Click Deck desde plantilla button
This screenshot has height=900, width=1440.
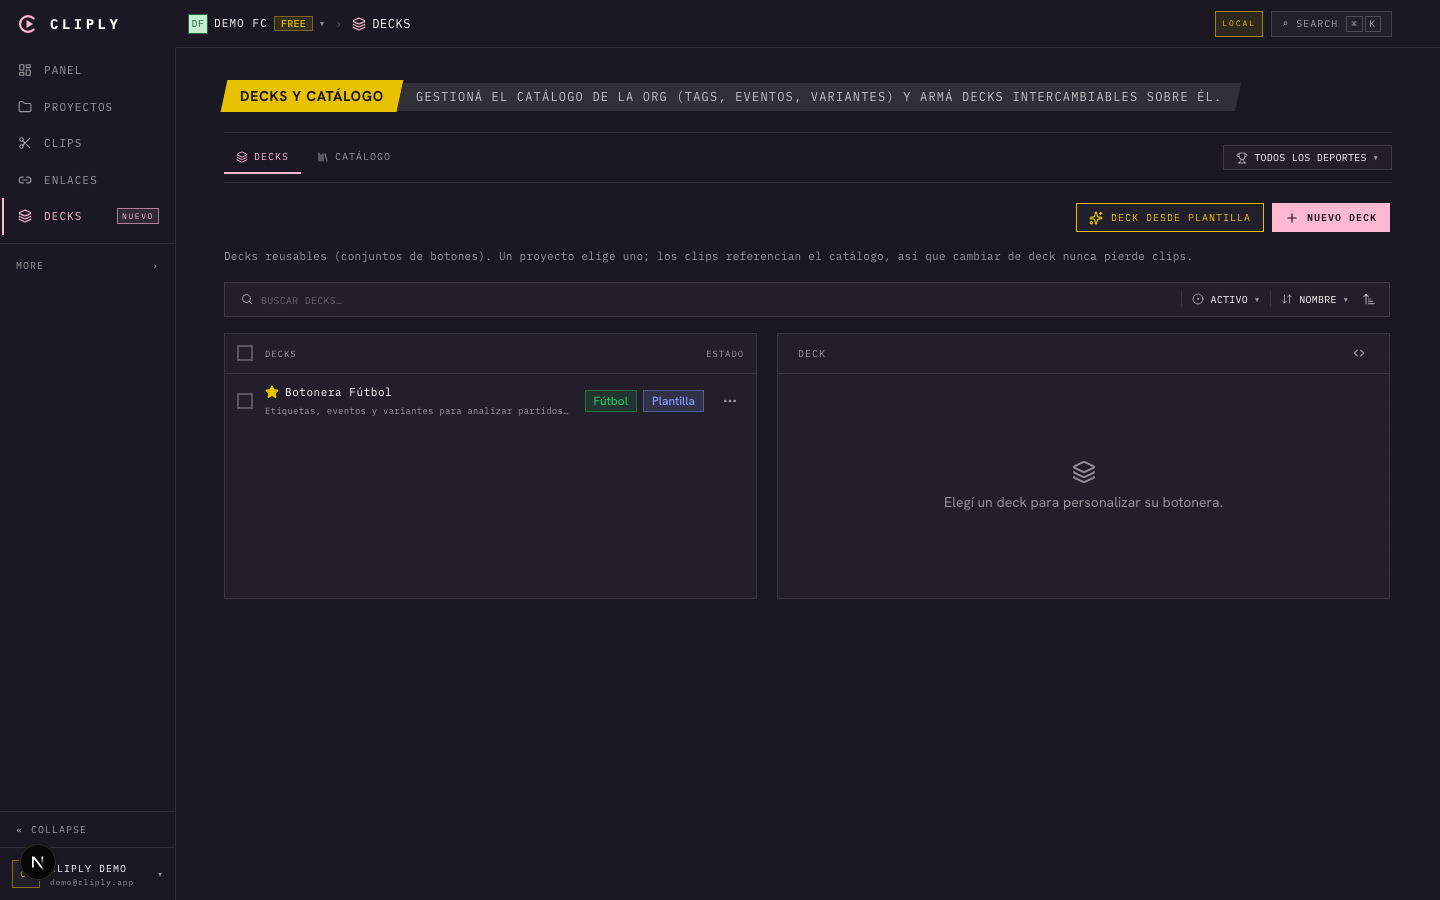(1170, 217)
